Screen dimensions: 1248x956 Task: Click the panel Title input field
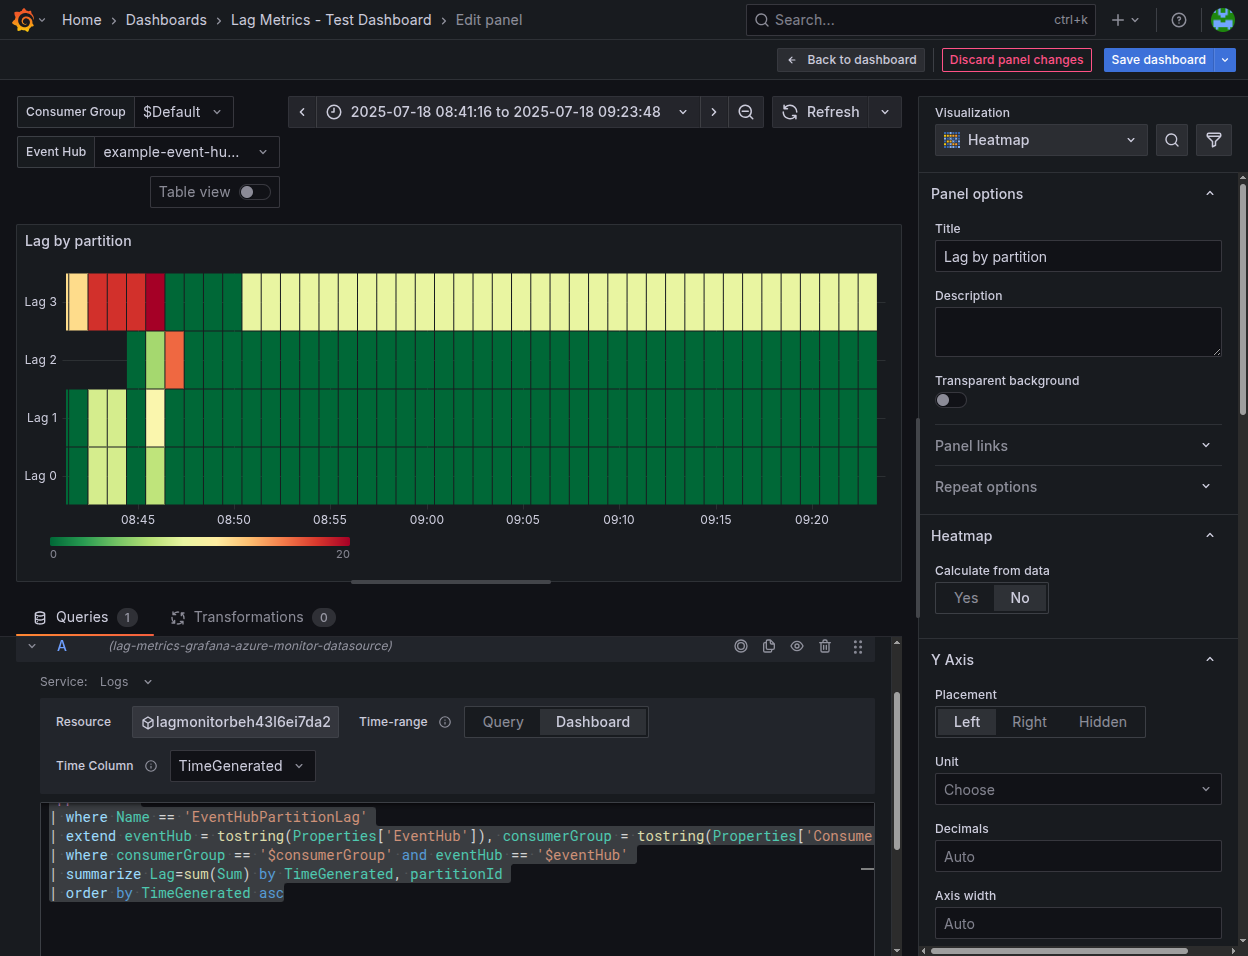pyautogui.click(x=1078, y=256)
